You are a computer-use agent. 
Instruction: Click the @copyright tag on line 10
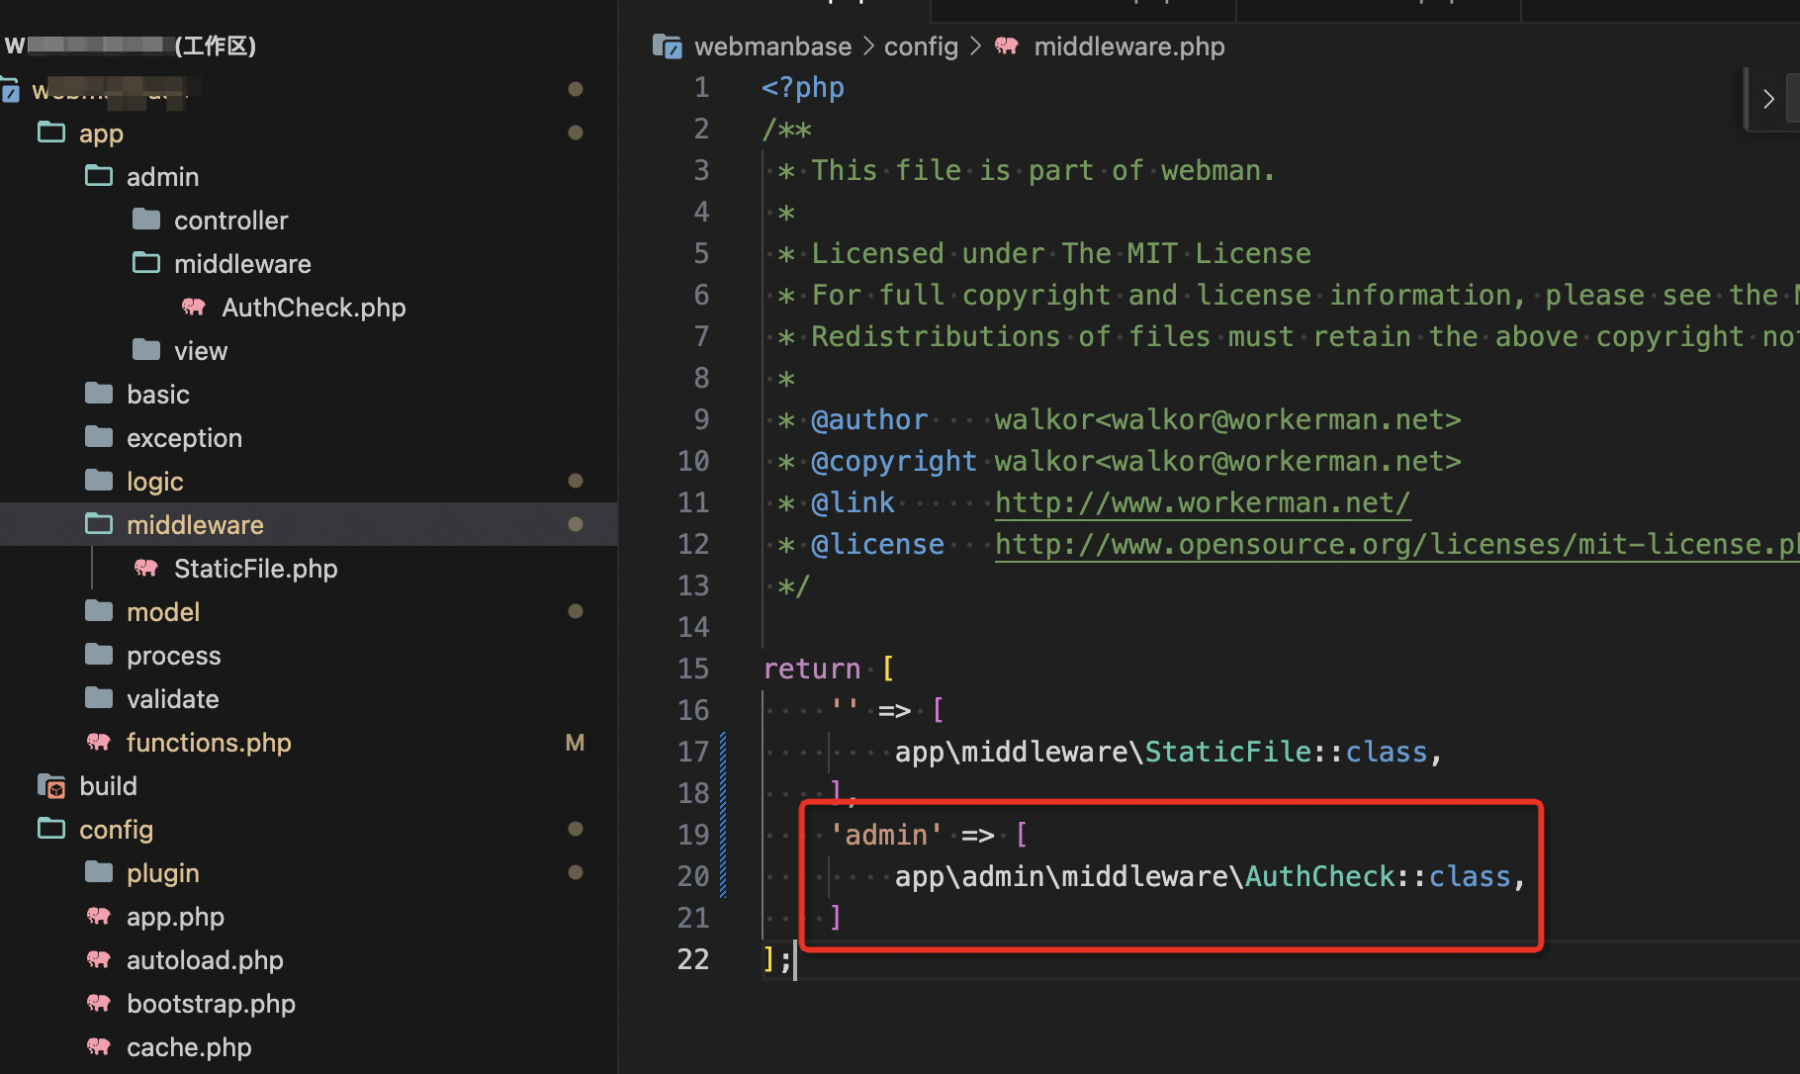tap(894, 461)
